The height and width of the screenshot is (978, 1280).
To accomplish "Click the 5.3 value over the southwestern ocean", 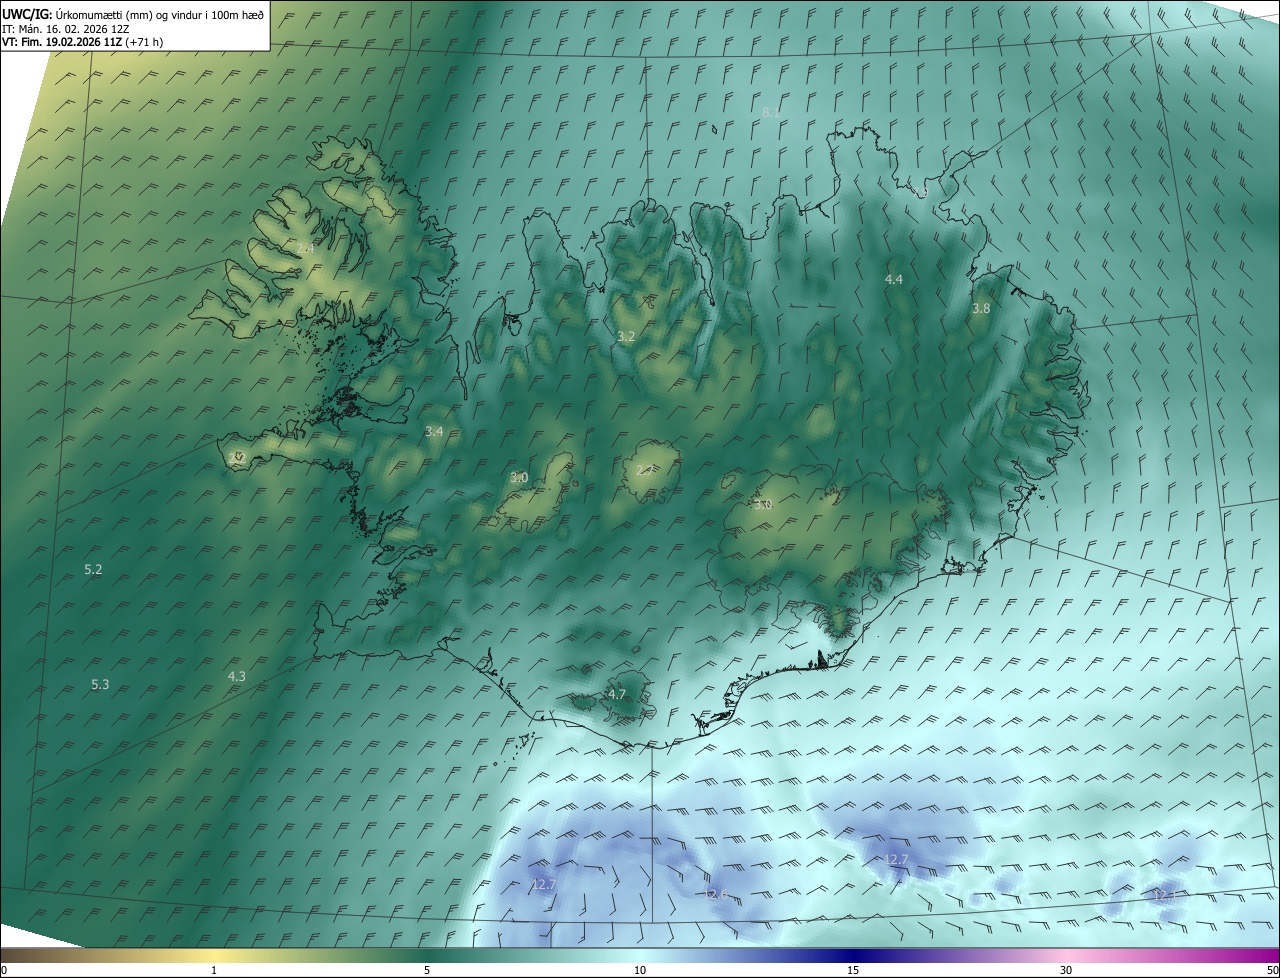I will [x=100, y=685].
